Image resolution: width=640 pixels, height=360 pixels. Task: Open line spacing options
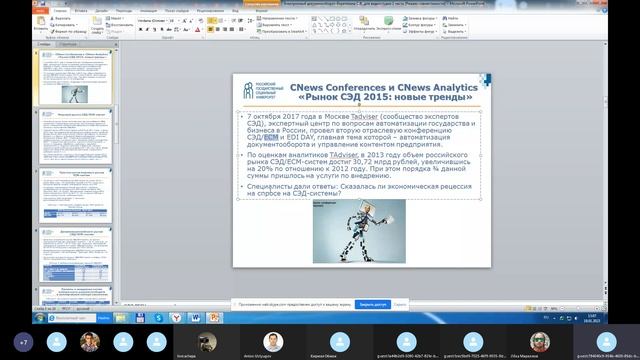coord(251,20)
